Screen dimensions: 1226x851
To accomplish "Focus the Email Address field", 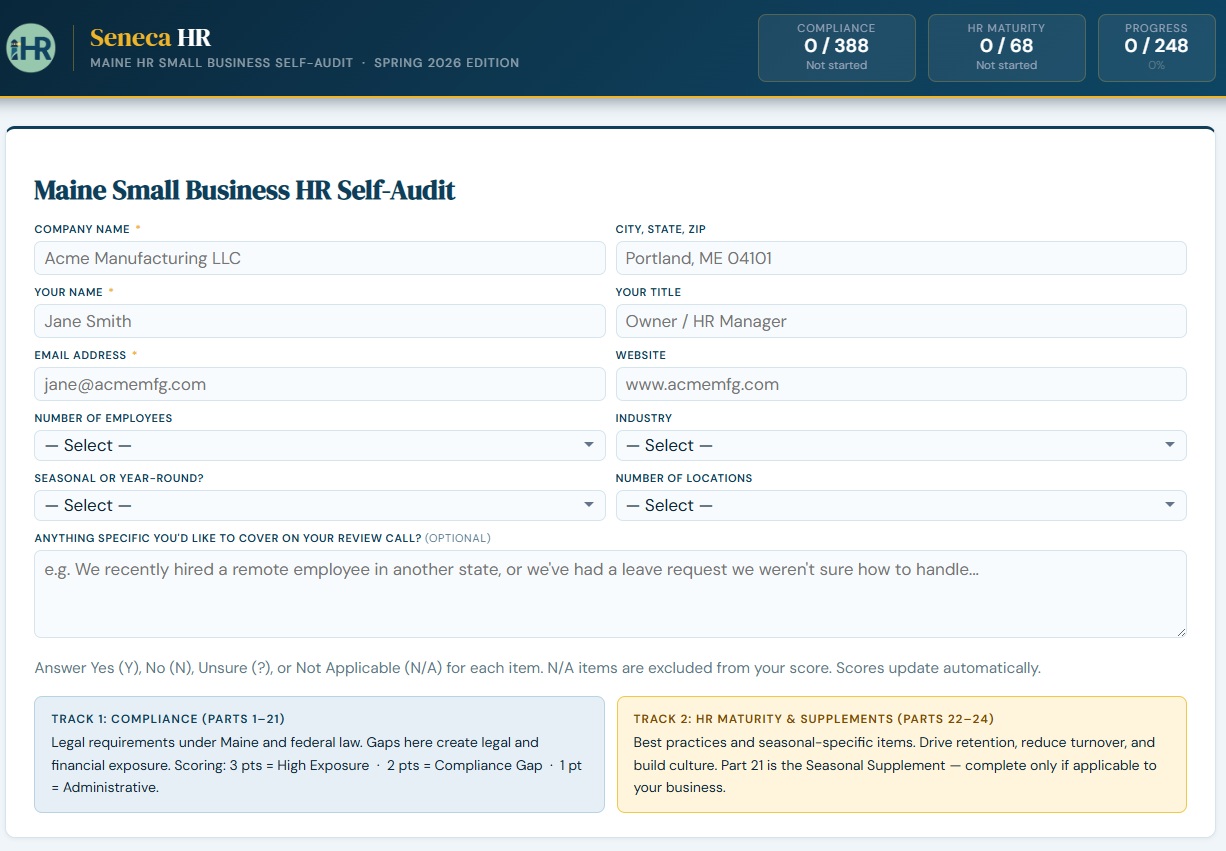I will (x=319, y=384).
